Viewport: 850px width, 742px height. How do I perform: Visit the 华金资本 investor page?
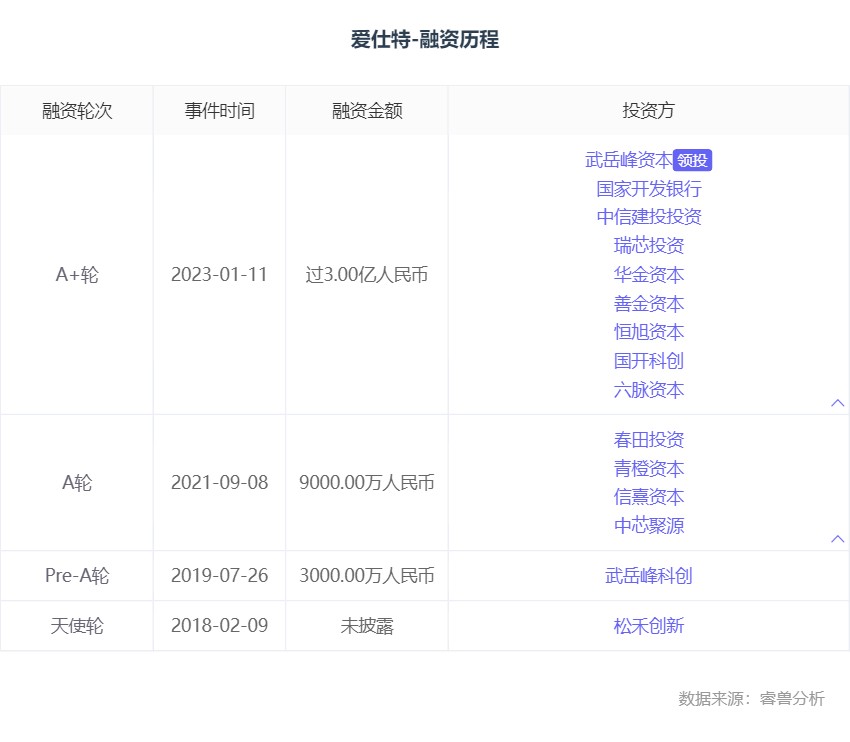(x=648, y=275)
